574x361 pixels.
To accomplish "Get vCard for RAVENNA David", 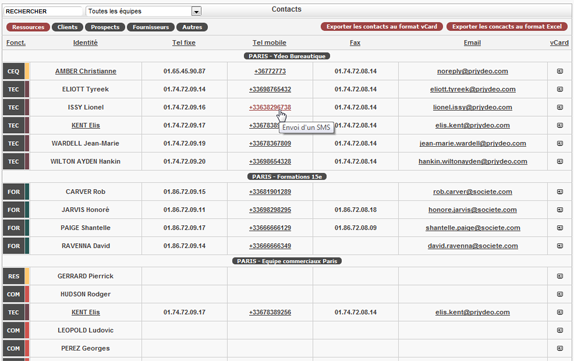I will pos(560,246).
